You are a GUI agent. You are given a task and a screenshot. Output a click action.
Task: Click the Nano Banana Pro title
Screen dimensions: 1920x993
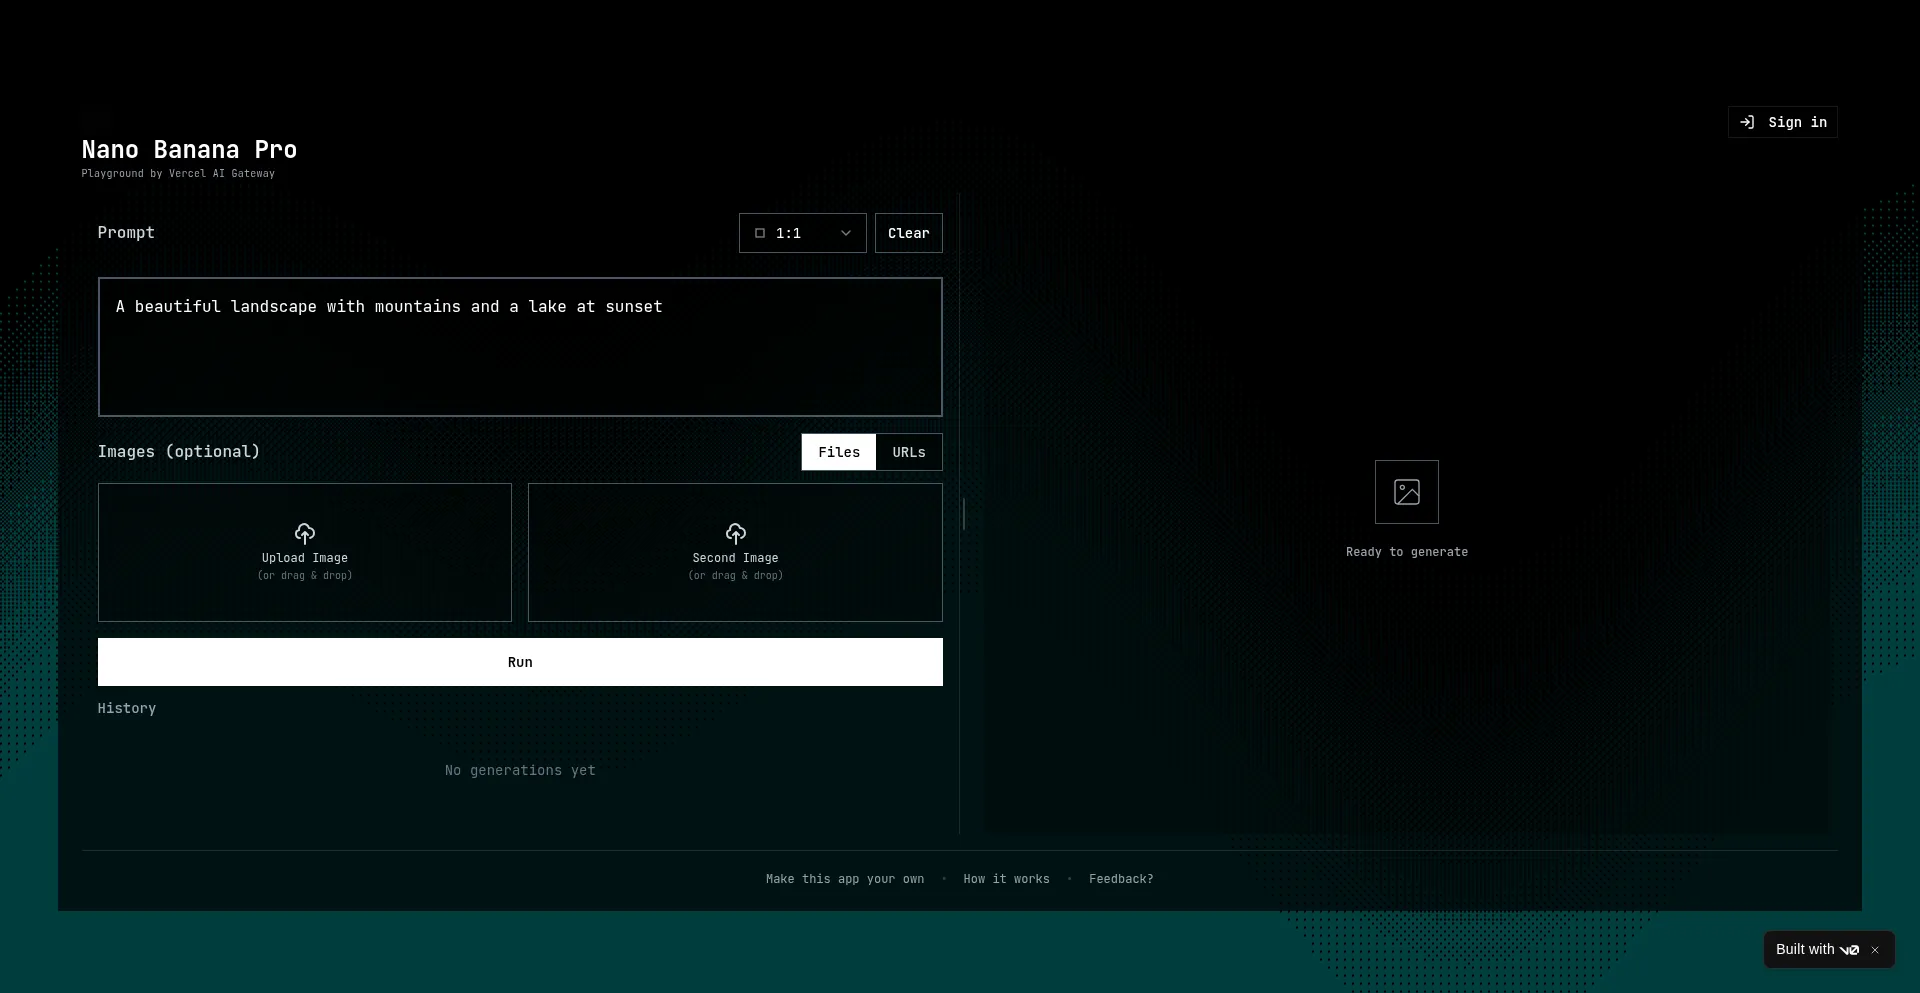(189, 150)
